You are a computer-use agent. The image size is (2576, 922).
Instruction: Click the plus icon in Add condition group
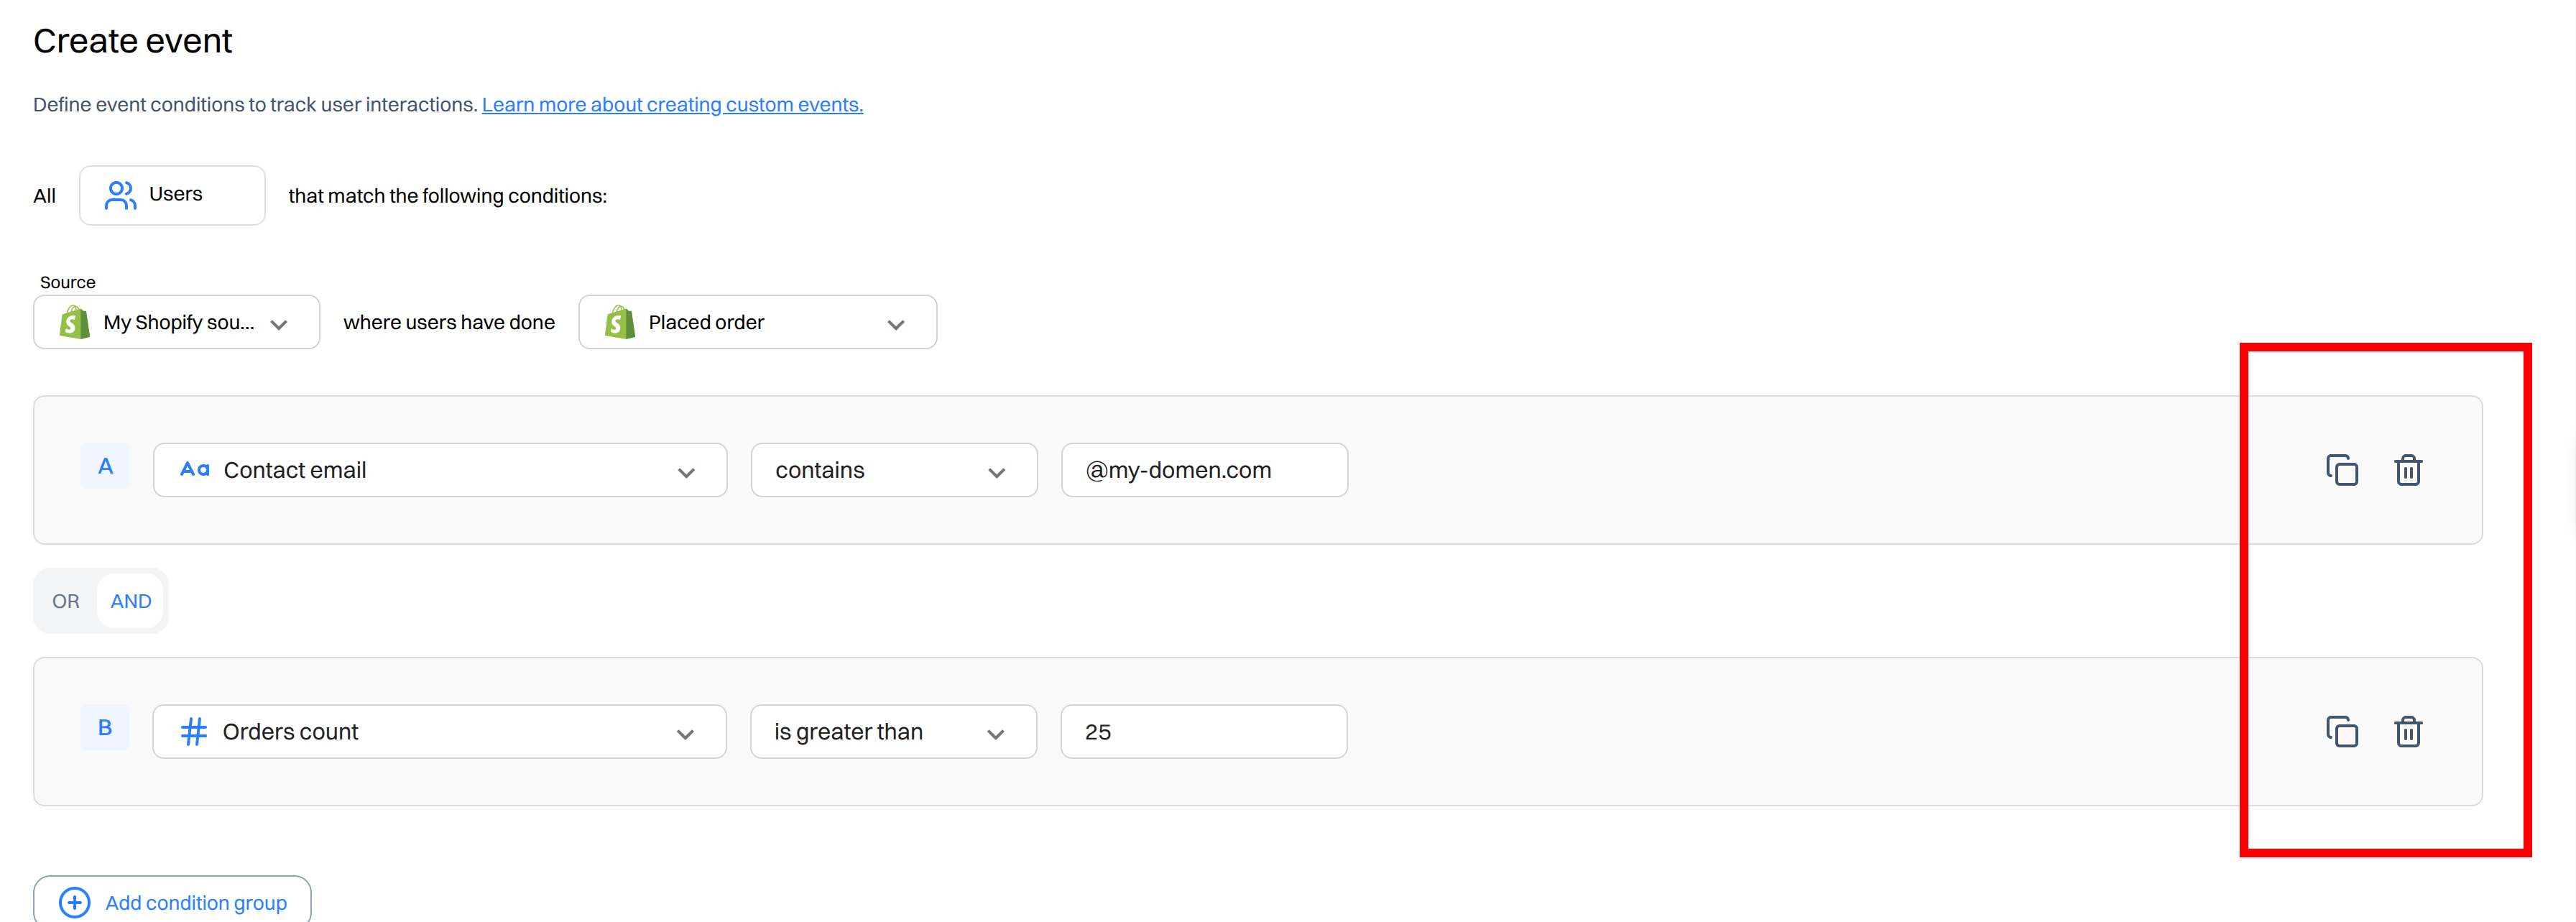(74, 902)
